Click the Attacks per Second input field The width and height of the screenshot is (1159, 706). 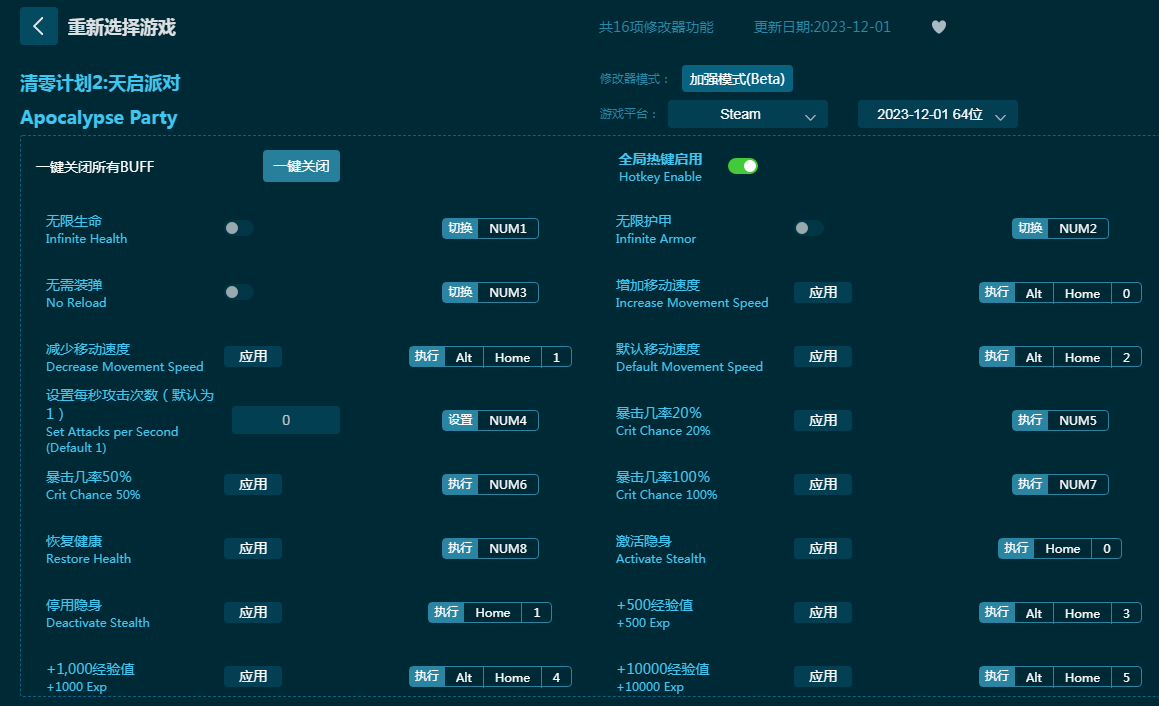(x=286, y=420)
